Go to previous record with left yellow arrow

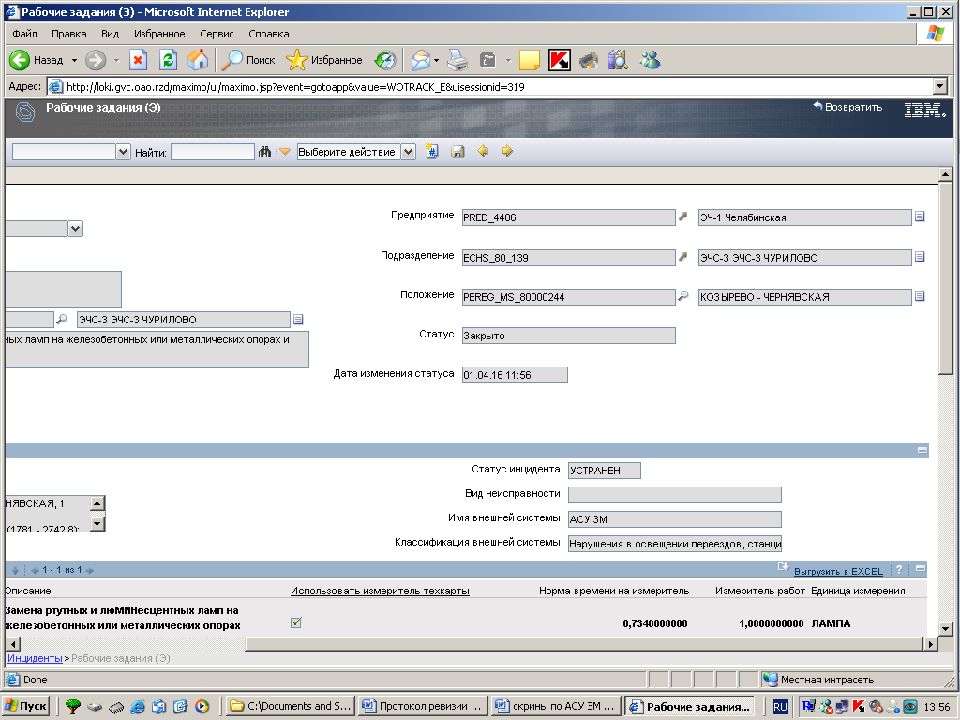(482, 151)
